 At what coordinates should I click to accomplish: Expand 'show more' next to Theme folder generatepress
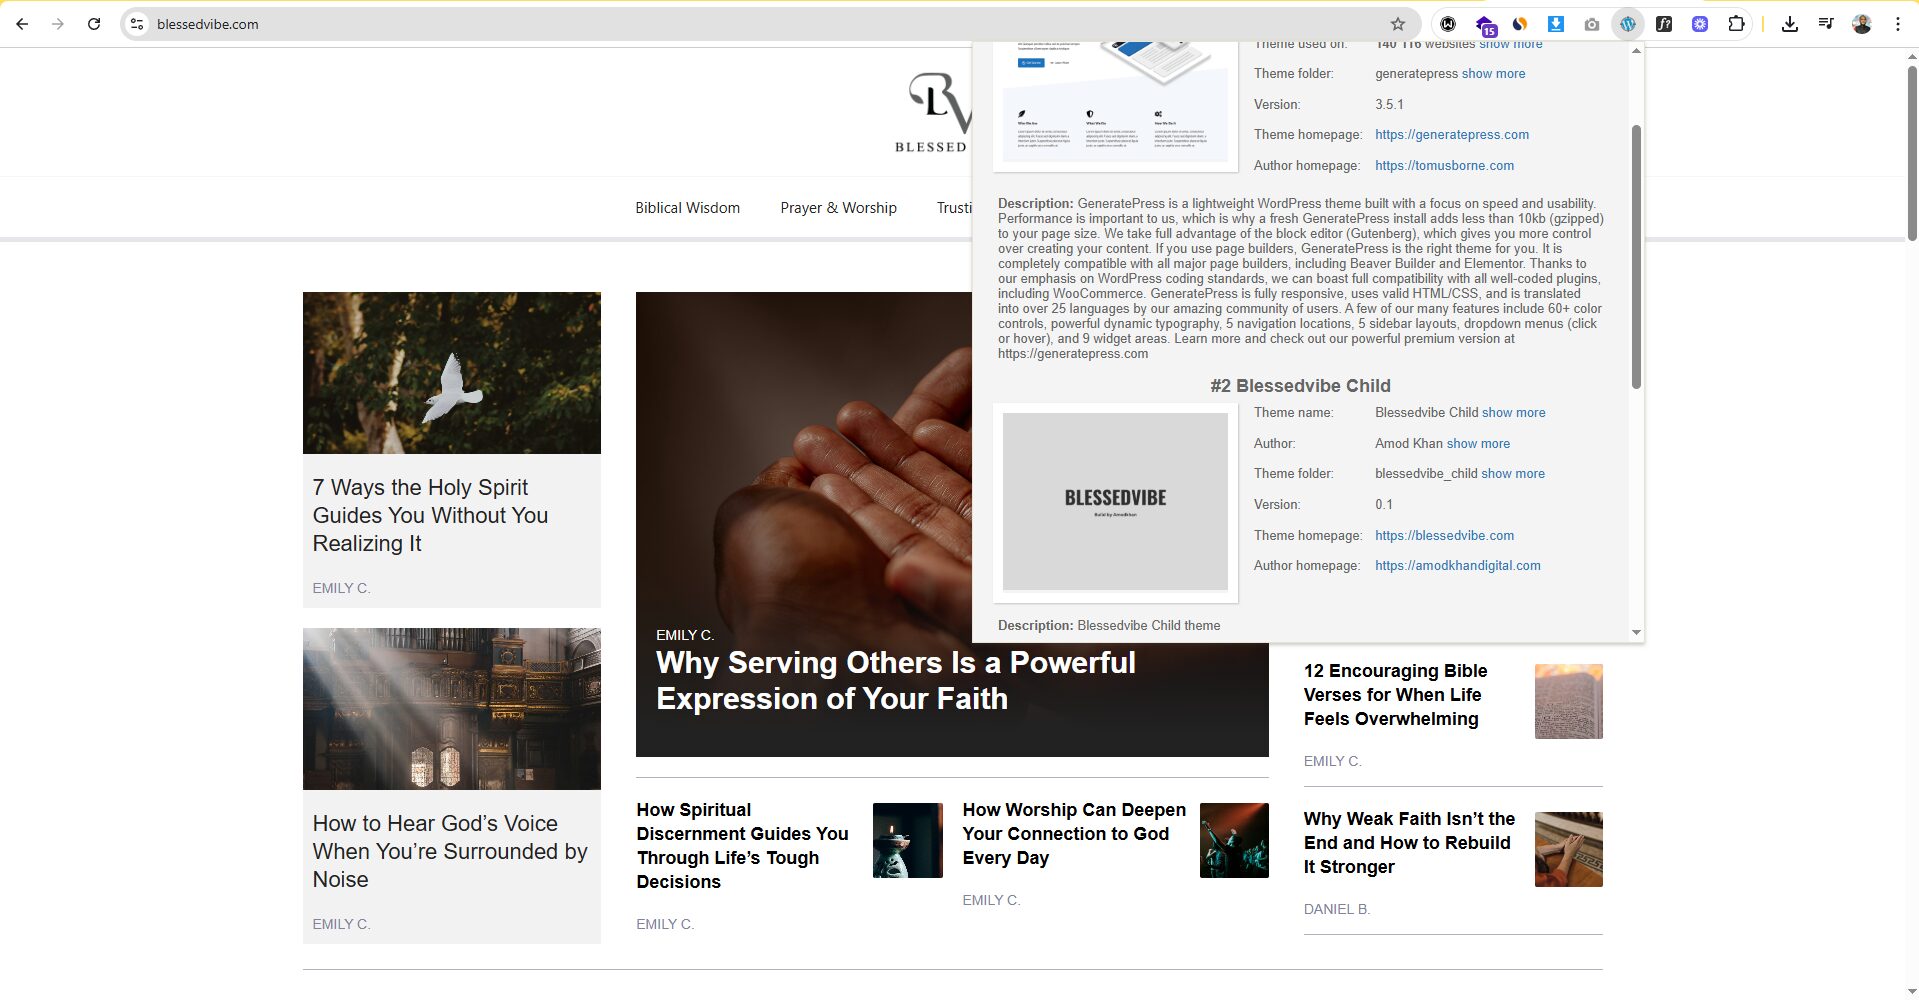pos(1493,74)
